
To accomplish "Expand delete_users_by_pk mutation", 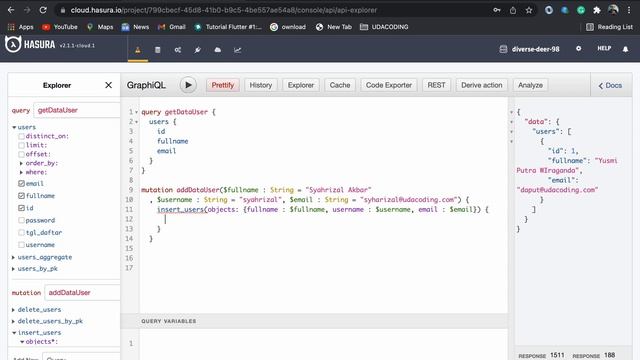I will point(13,321).
